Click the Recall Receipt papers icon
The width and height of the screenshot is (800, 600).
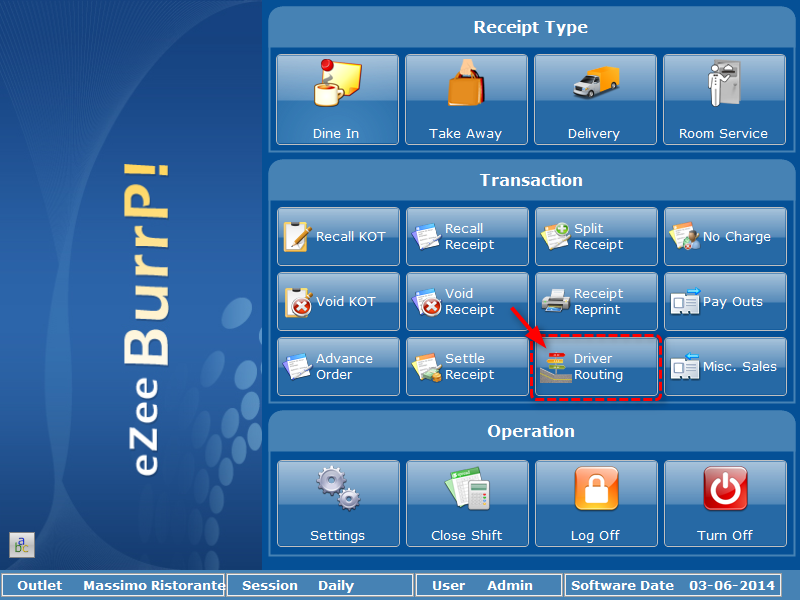(426, 237)
